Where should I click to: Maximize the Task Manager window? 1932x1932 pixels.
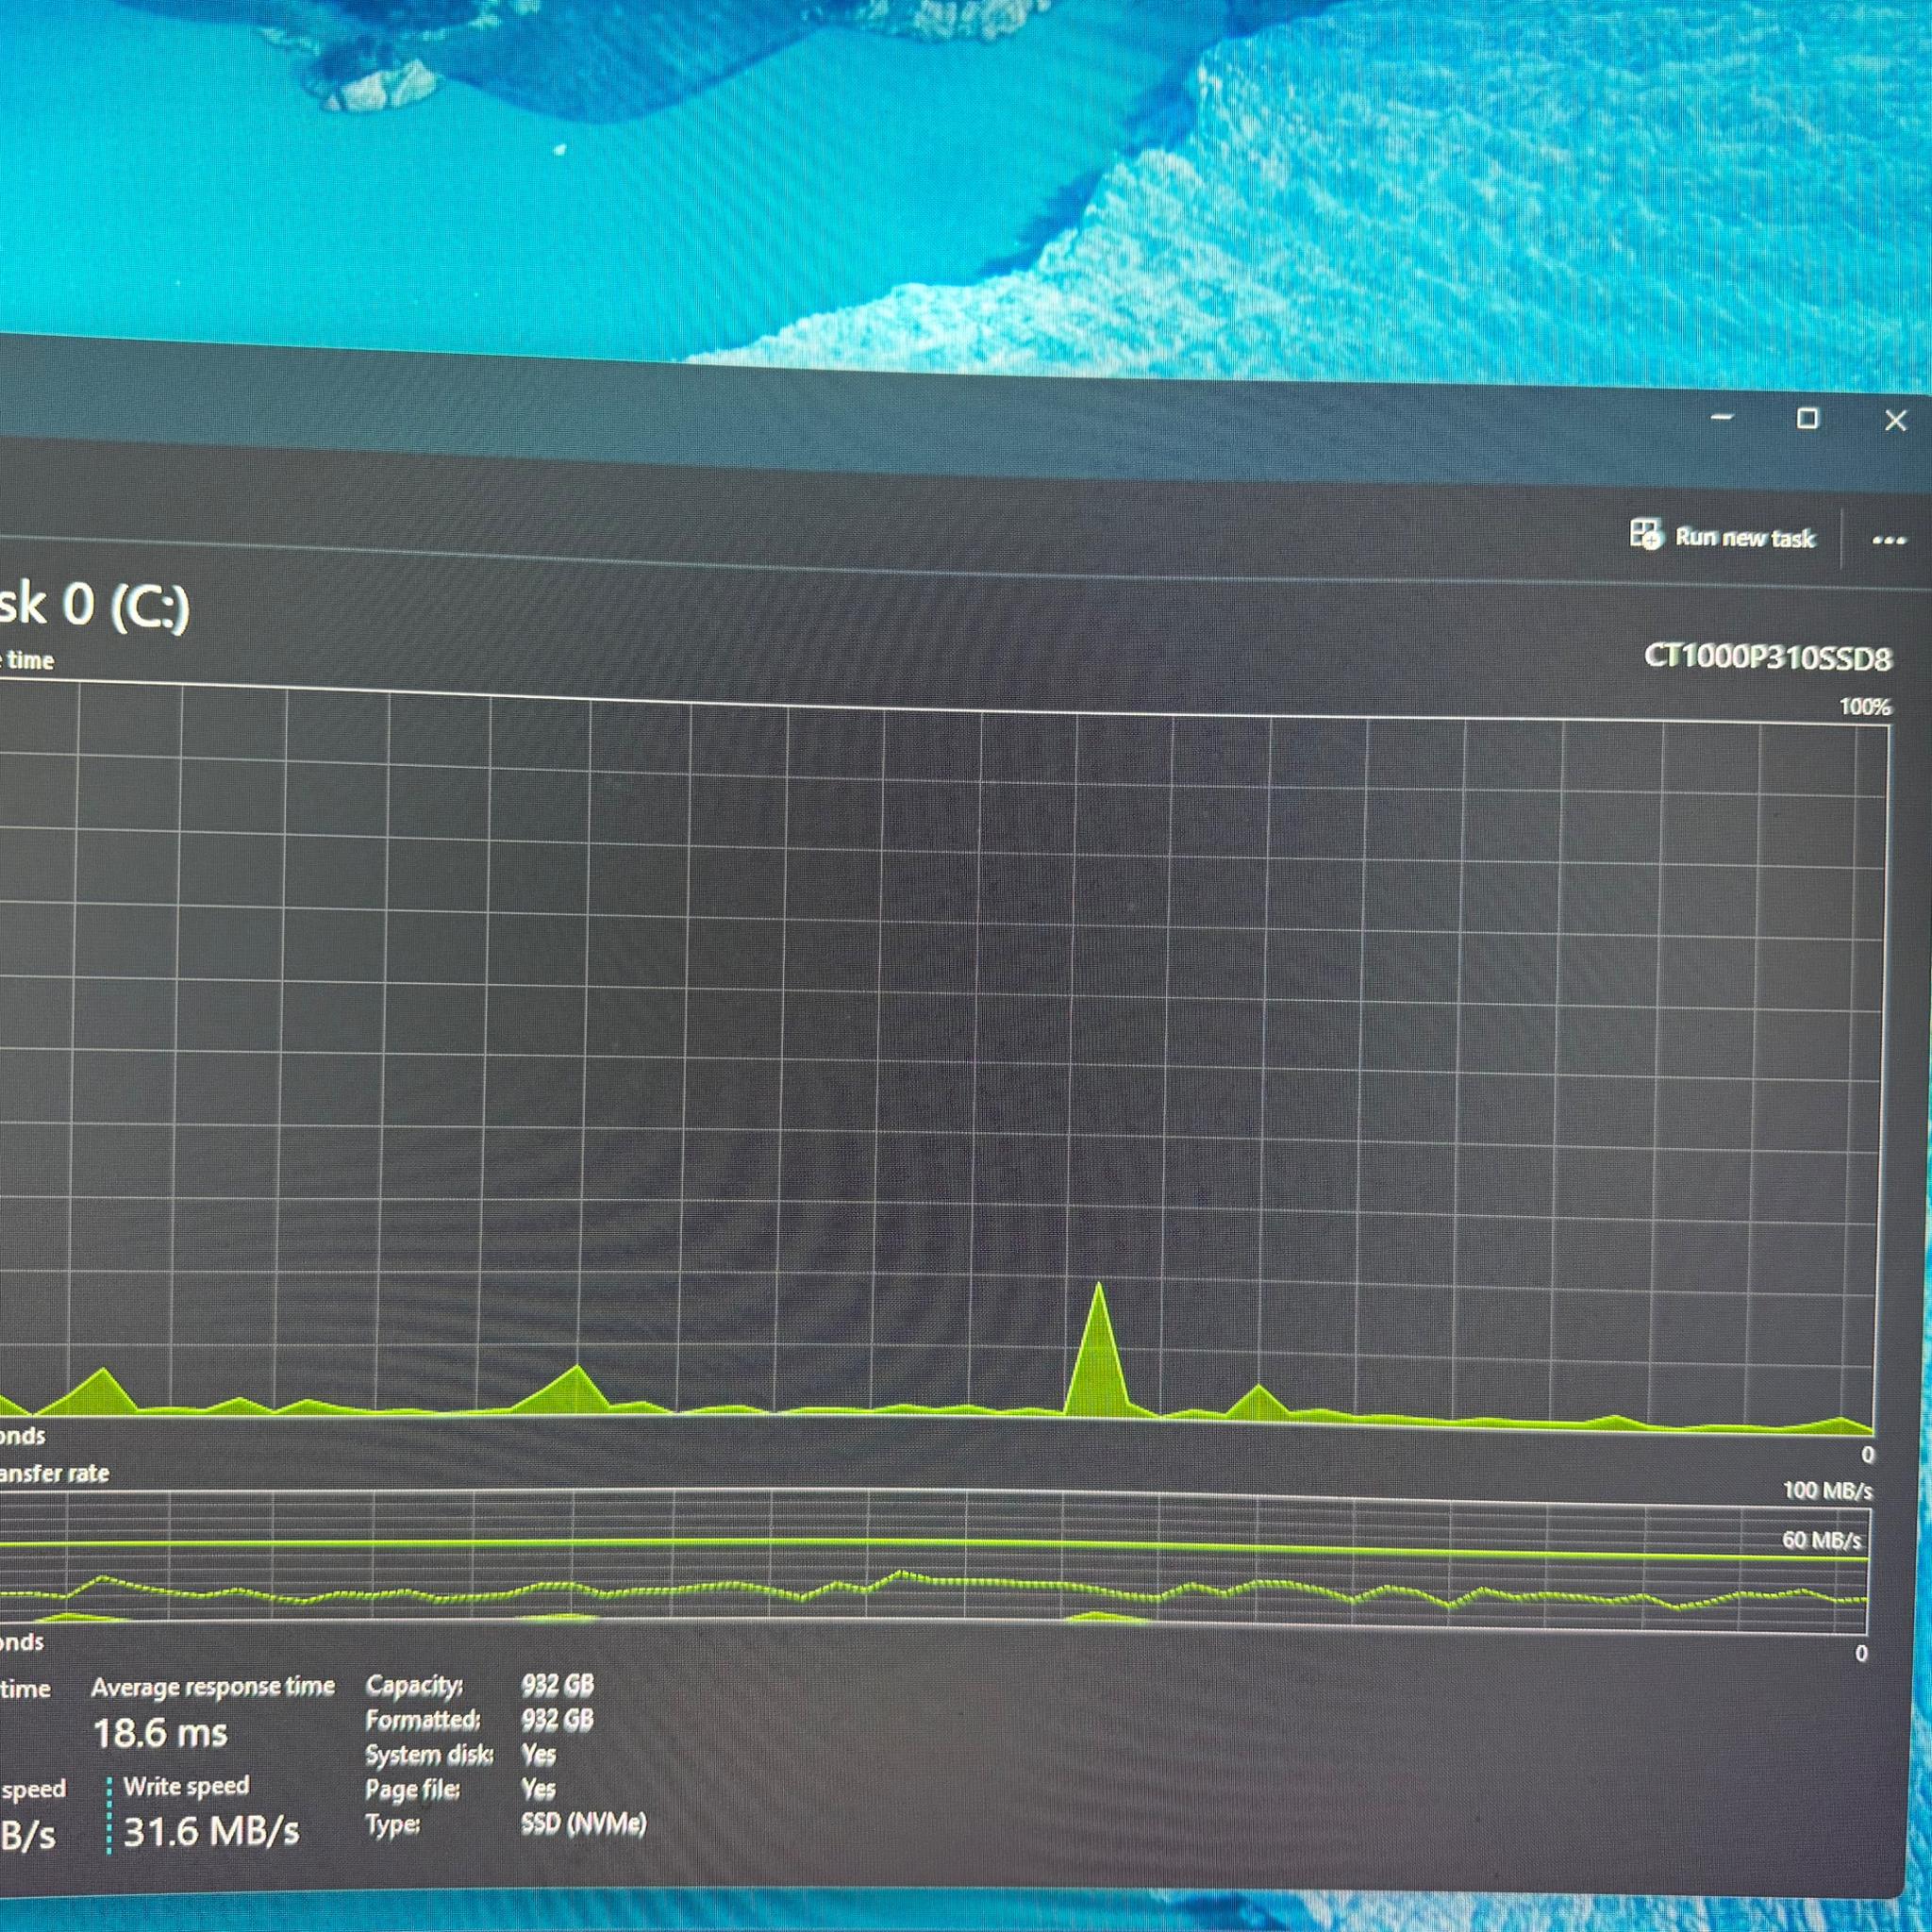(x=1808, y=418)
